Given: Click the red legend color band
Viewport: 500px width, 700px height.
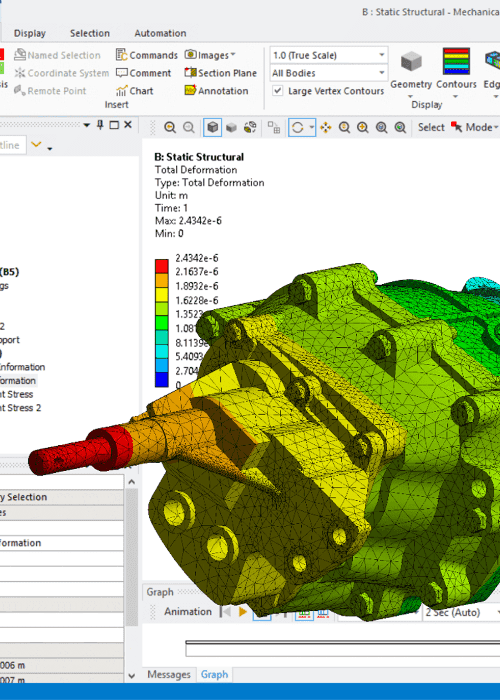Looking at the screenshot, I should tap(162, 267).
